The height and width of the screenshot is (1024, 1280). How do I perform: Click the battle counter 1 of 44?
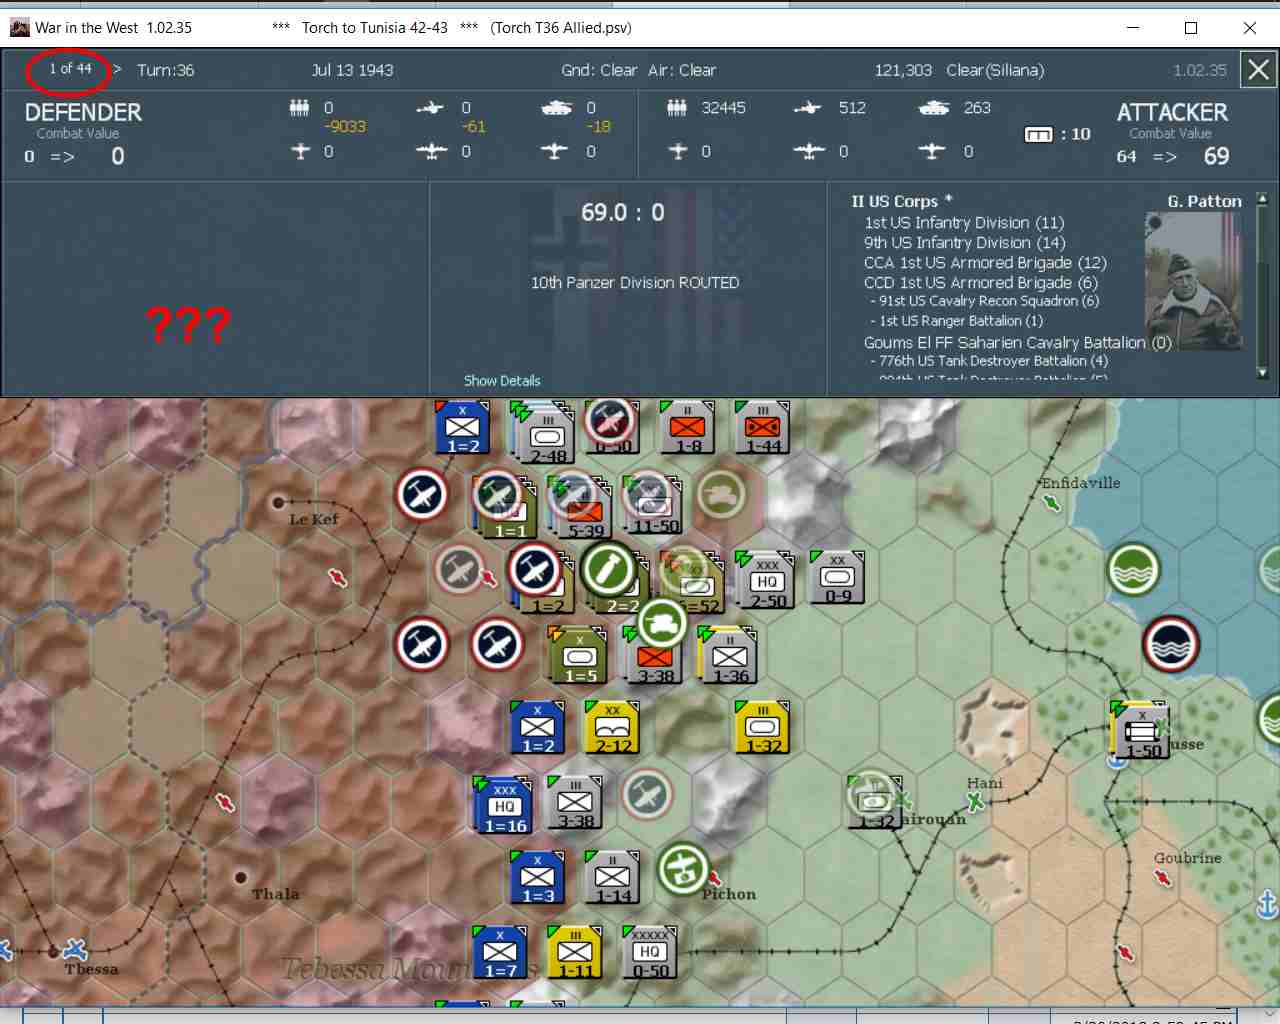pos(70,69)
